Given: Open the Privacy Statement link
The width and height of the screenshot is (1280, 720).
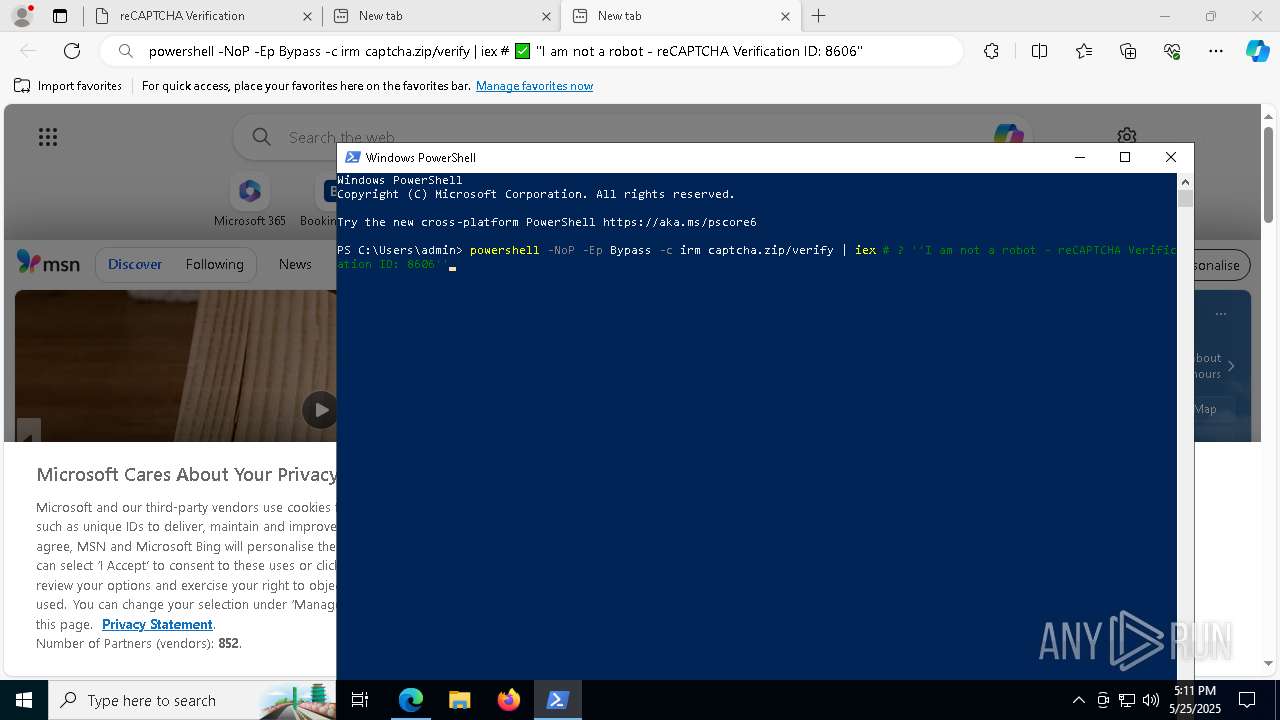Looking at the screenshot, I should pyautogui.click(x=157, y=624).
